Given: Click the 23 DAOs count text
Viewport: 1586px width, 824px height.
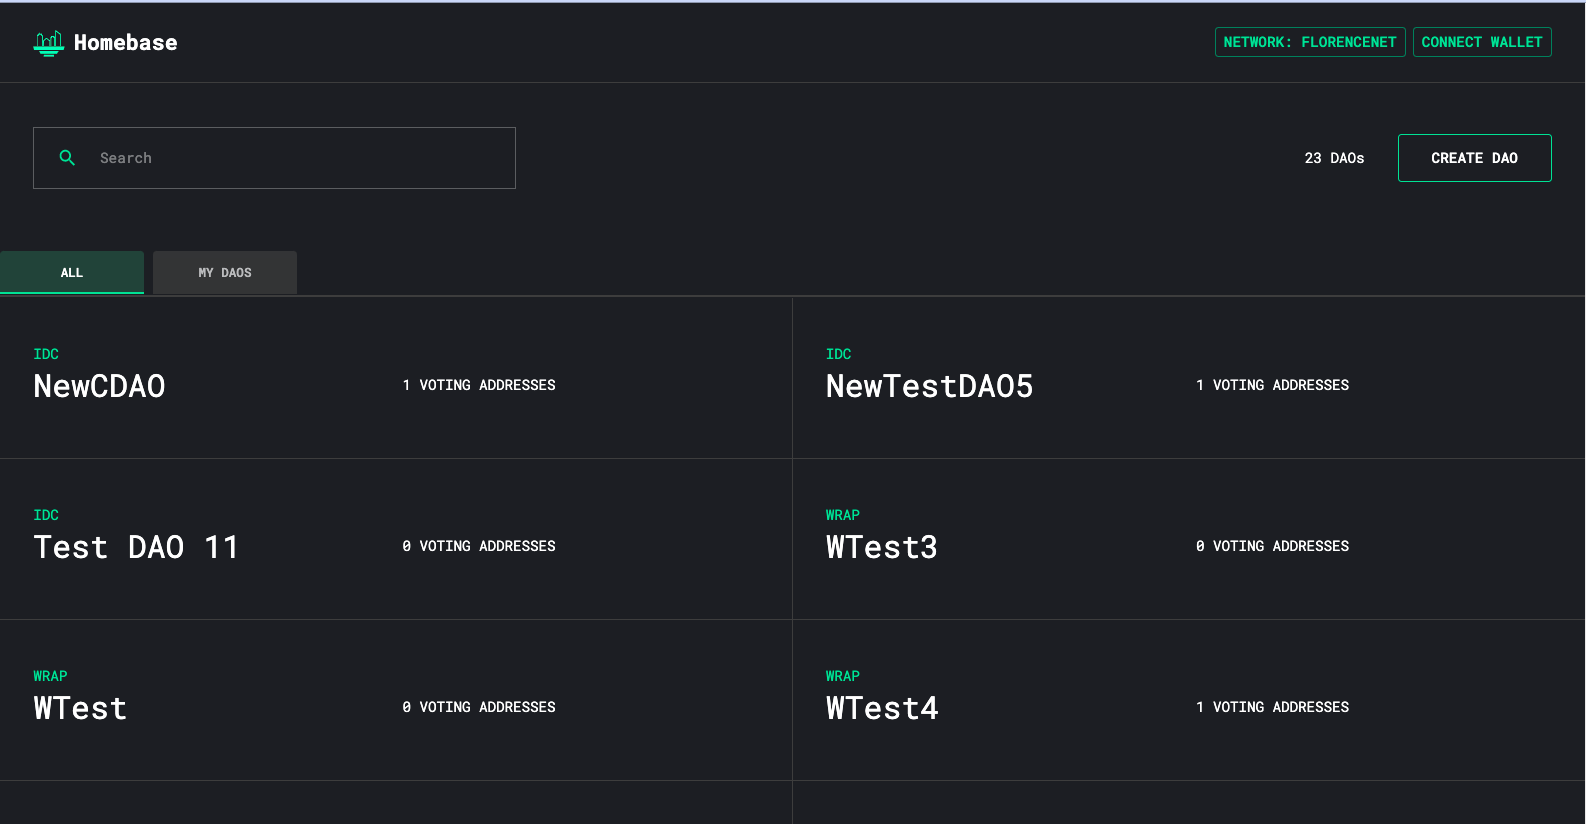Looking at the screenshot, I should coord(1334,158).
